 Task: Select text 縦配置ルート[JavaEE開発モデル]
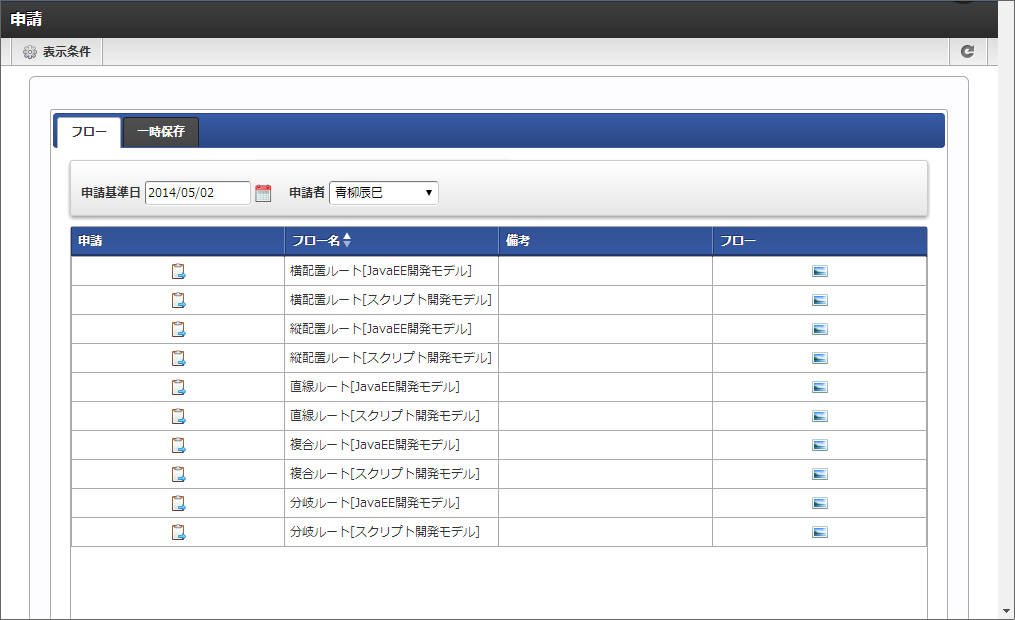(x=381, y=329)
